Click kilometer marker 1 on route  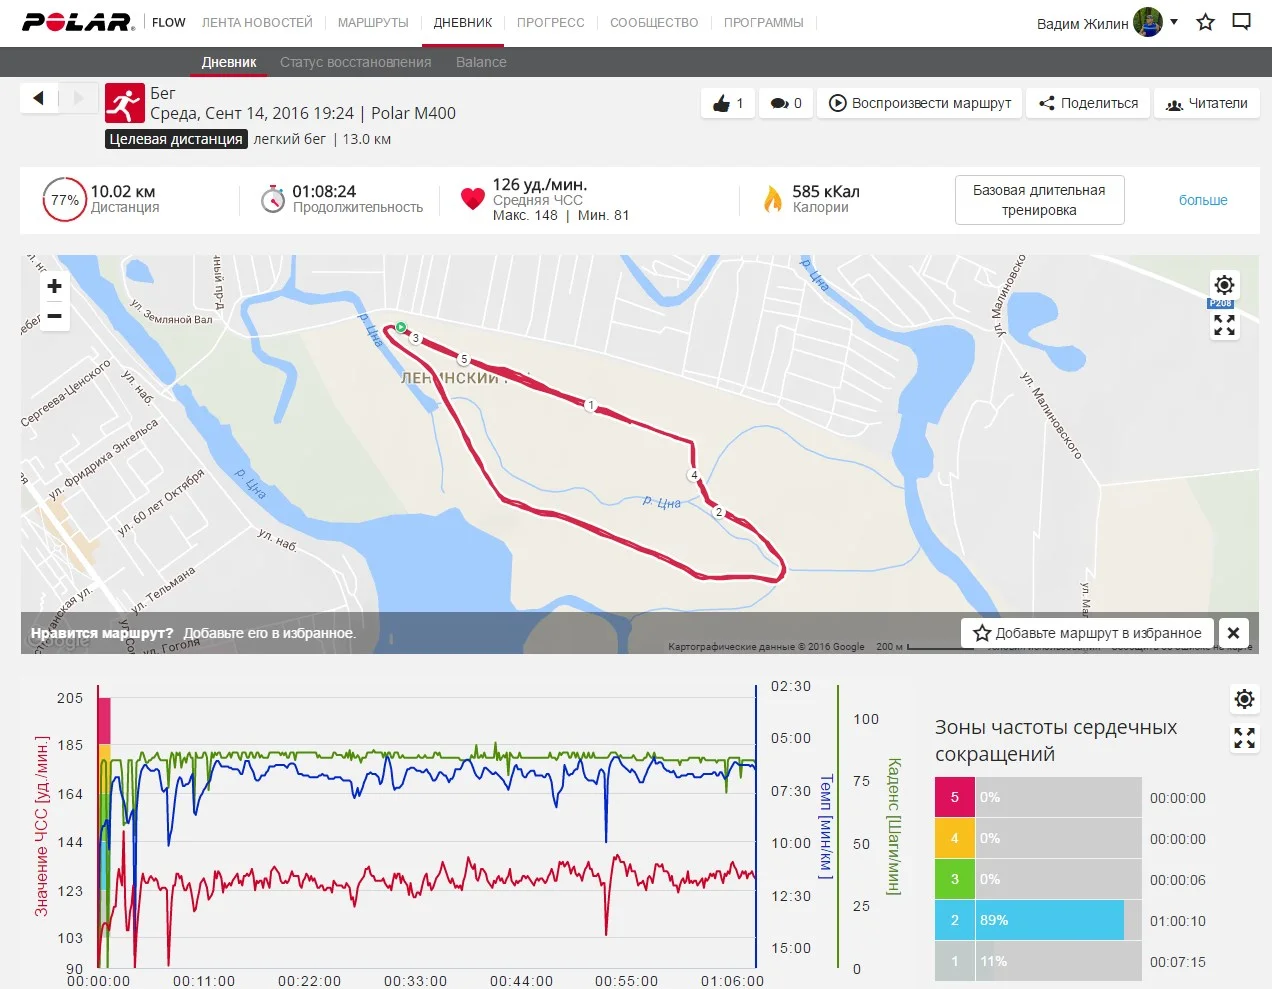click(x=591, y=405)
